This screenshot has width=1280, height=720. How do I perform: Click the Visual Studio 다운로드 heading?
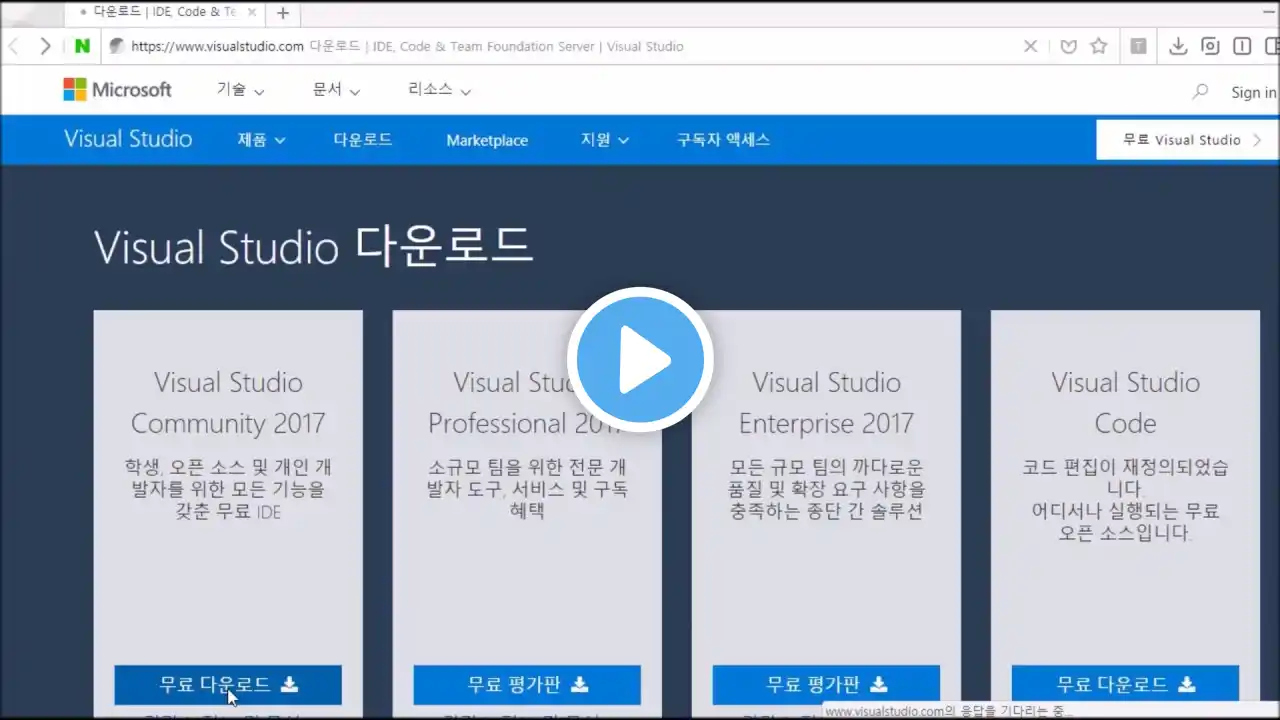point(313,246)
